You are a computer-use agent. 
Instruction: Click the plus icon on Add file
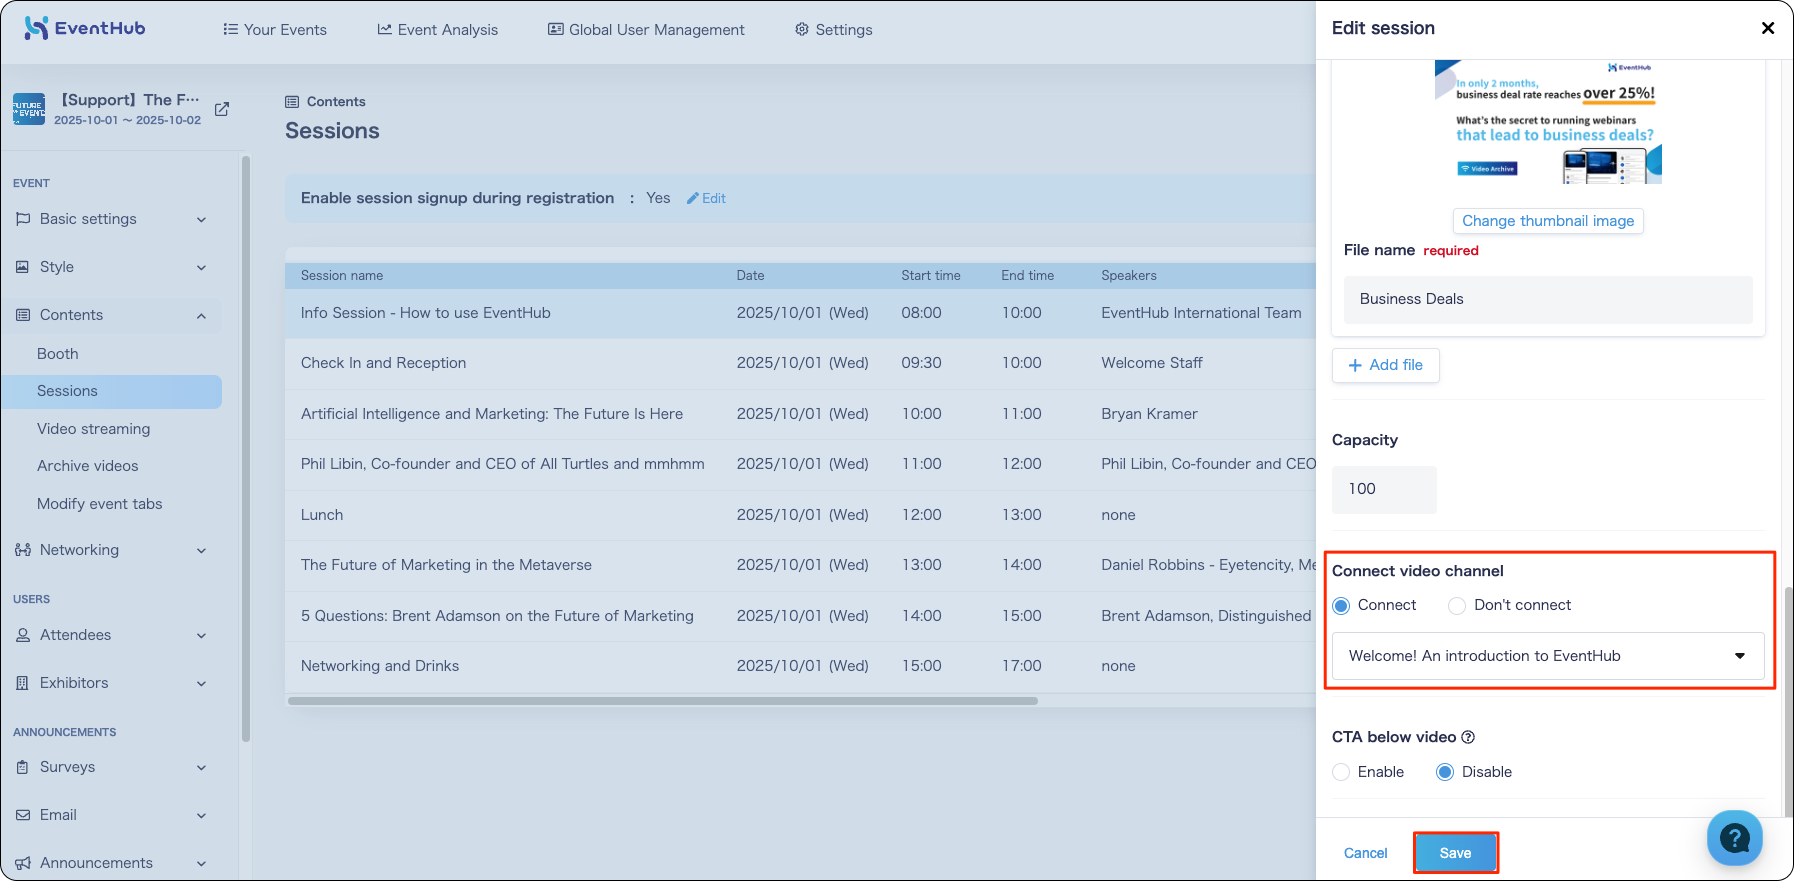1355,365
